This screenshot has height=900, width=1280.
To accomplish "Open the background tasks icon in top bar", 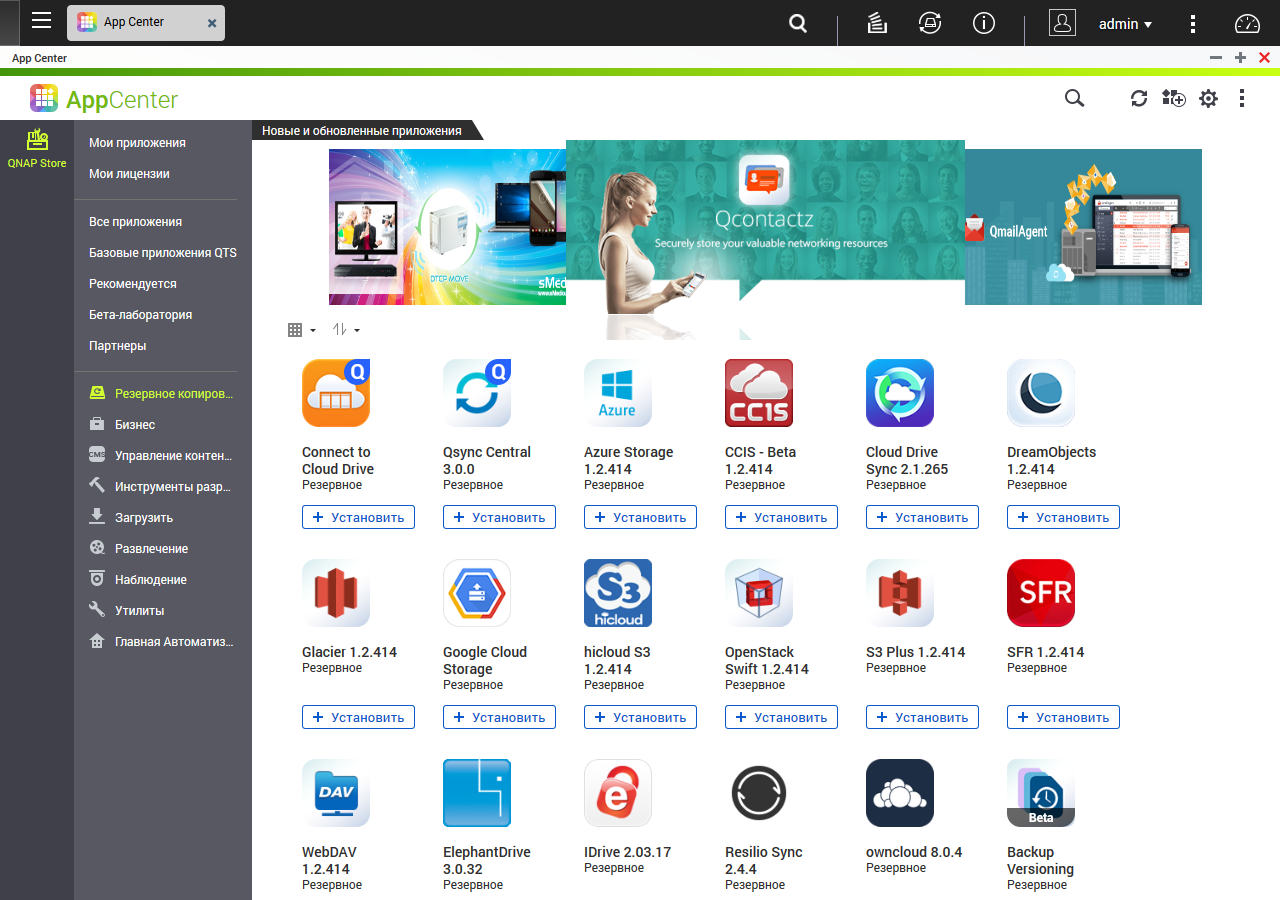I will (x=877, y=23).
